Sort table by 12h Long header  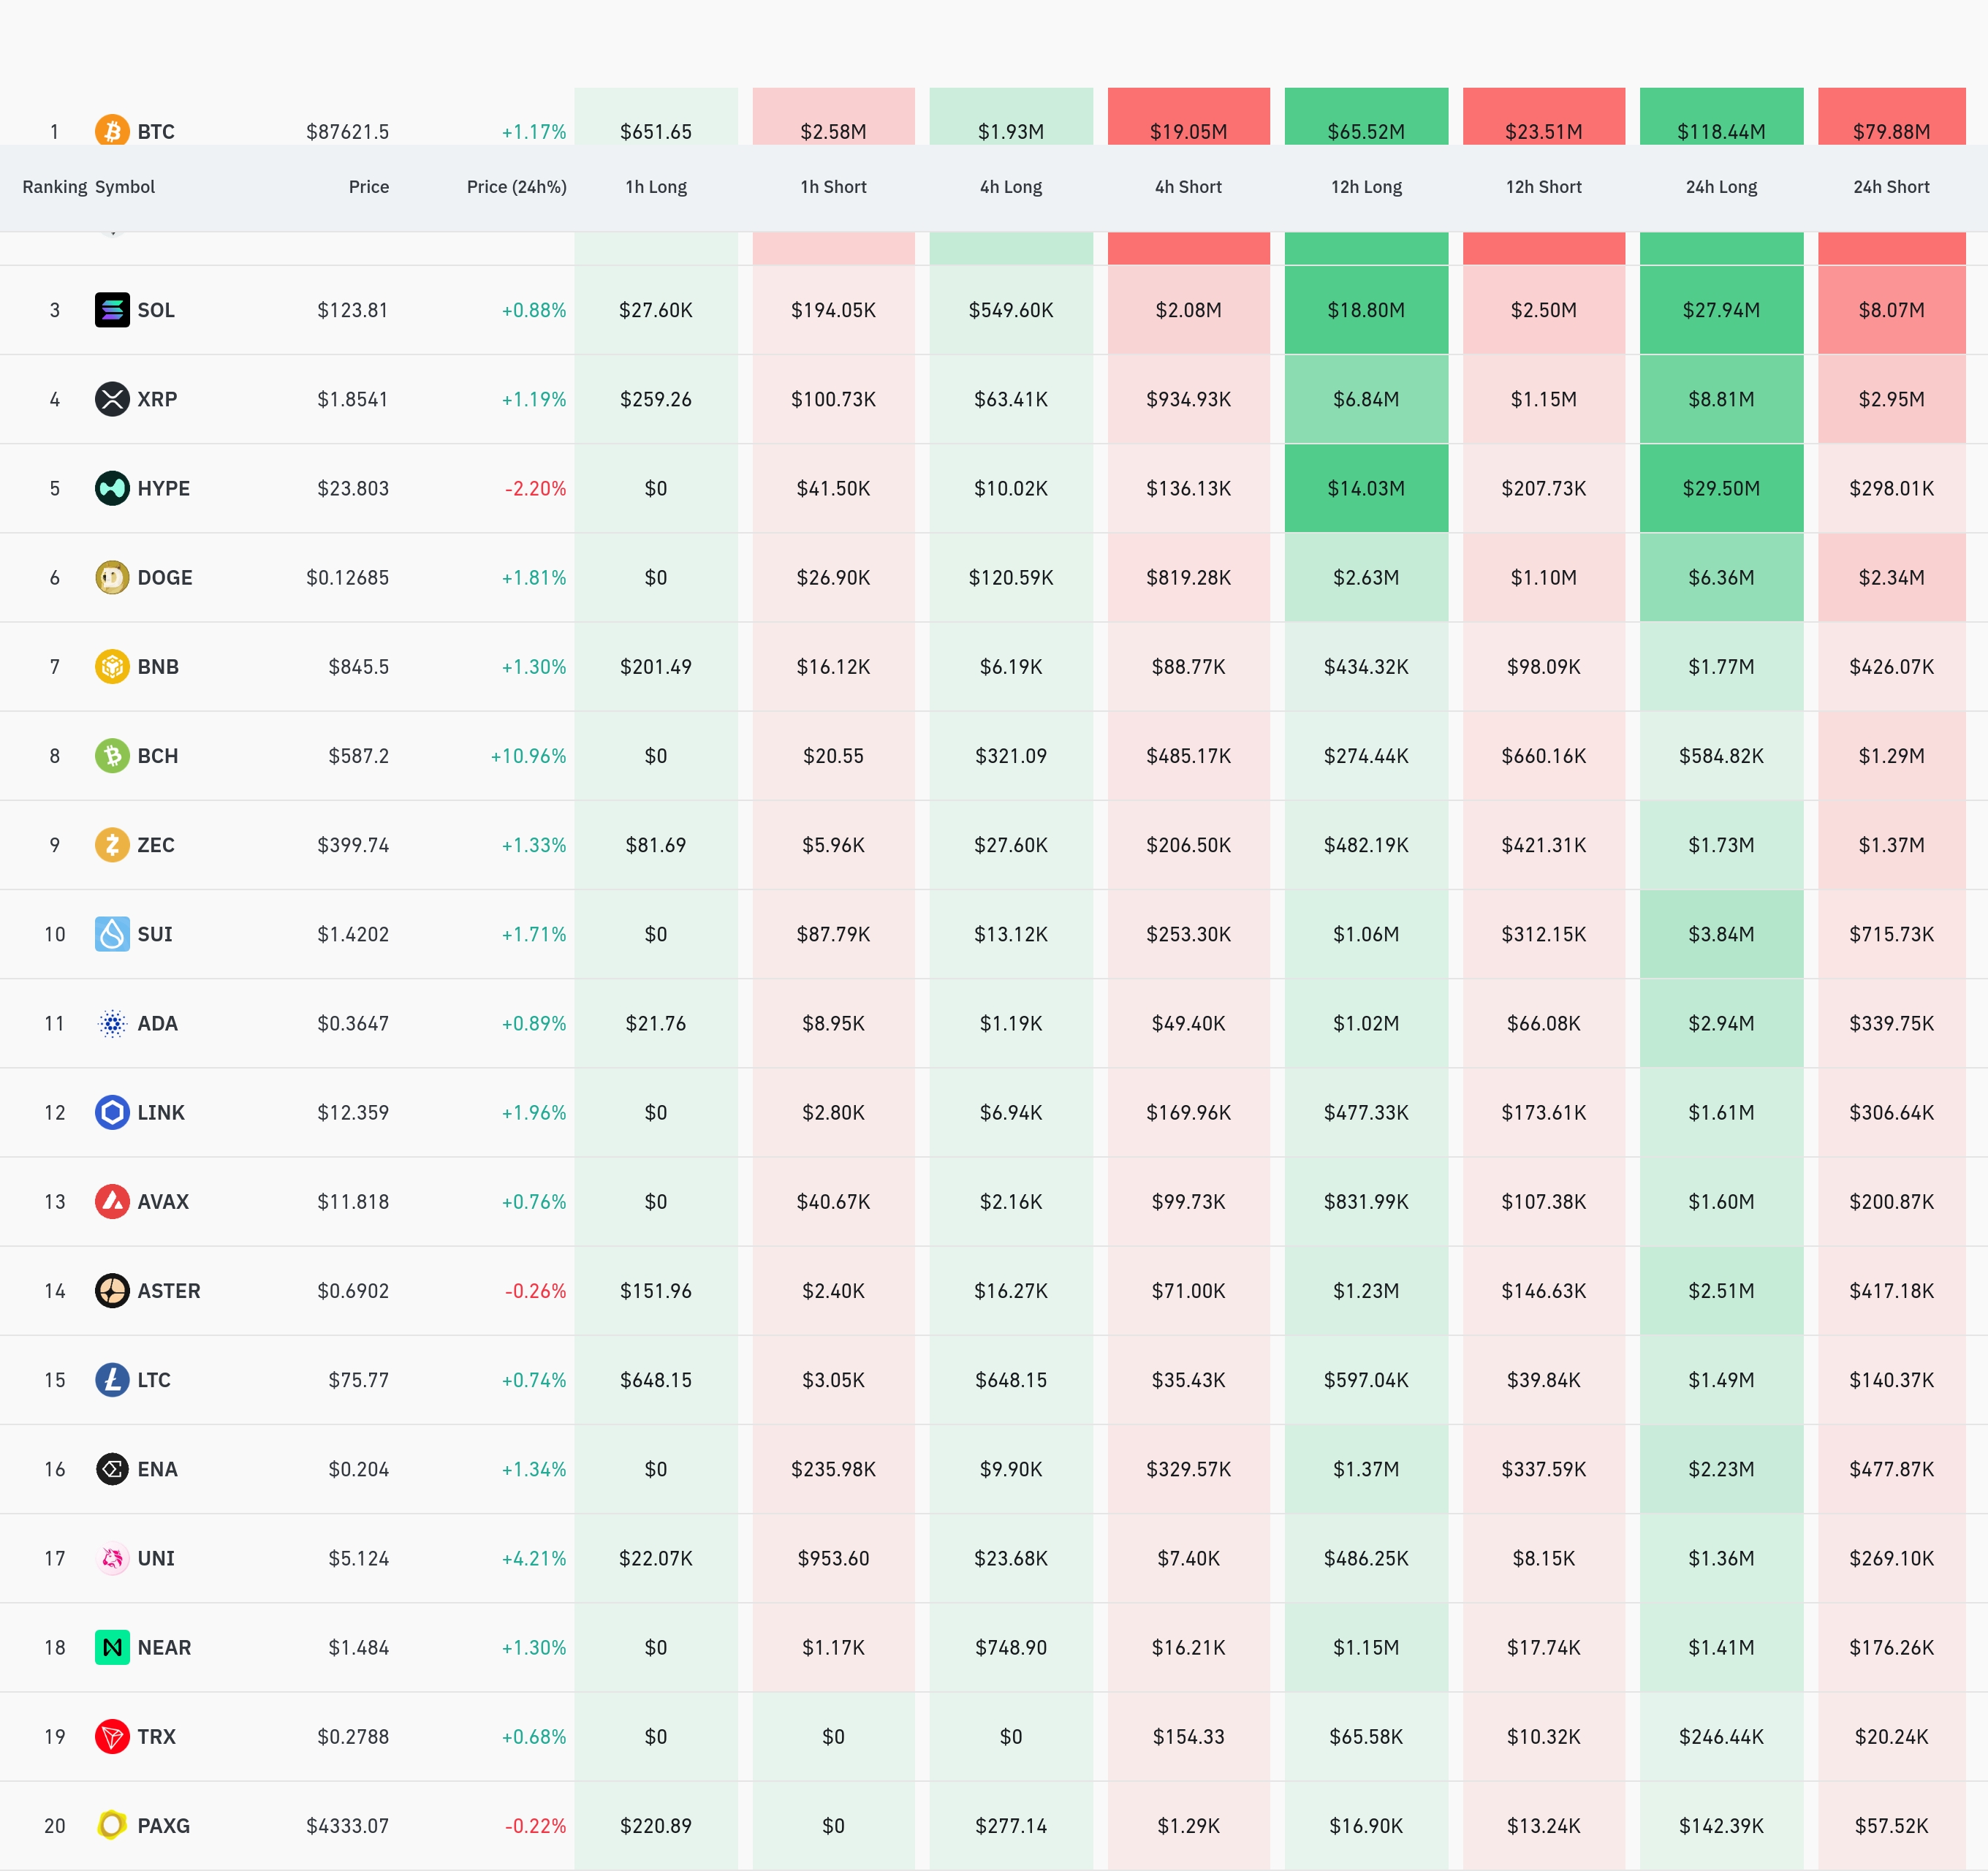[1366, 187]
